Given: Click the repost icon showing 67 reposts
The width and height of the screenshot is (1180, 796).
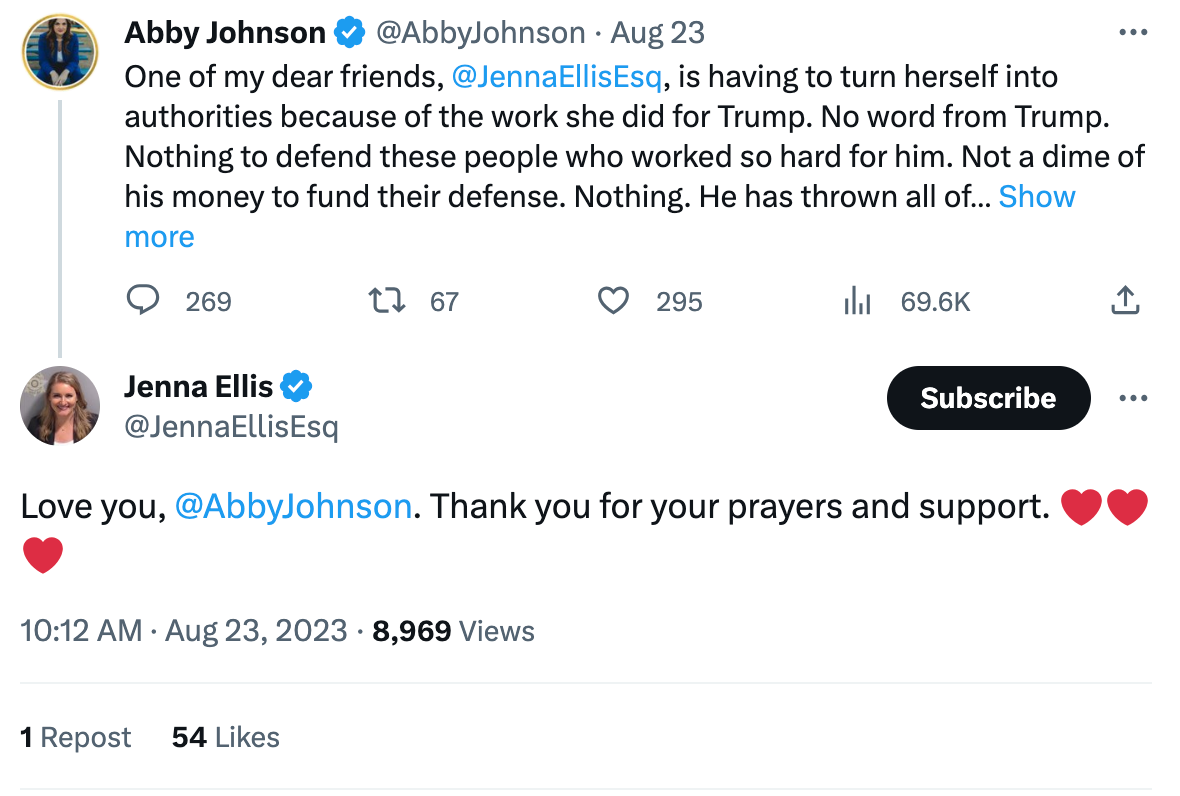Looking at the screenshot, I should click(386, 300).
